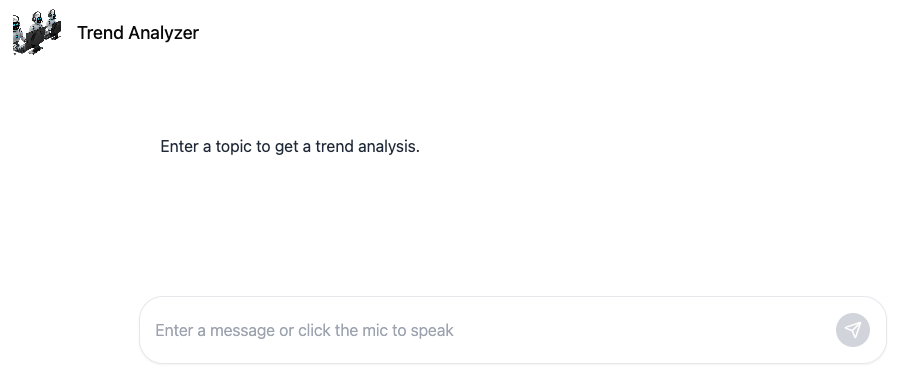904x372 pixels.
Task: Click the pixel-art robots at computers
Action: click(x=37, y=32)
